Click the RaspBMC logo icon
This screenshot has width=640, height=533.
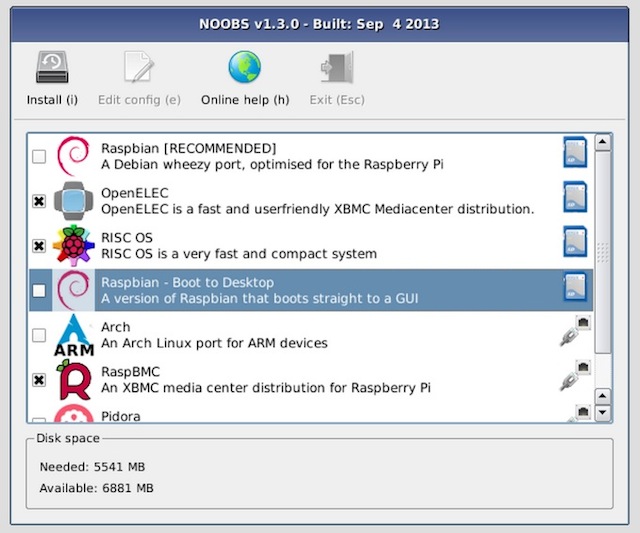(73, 379)
